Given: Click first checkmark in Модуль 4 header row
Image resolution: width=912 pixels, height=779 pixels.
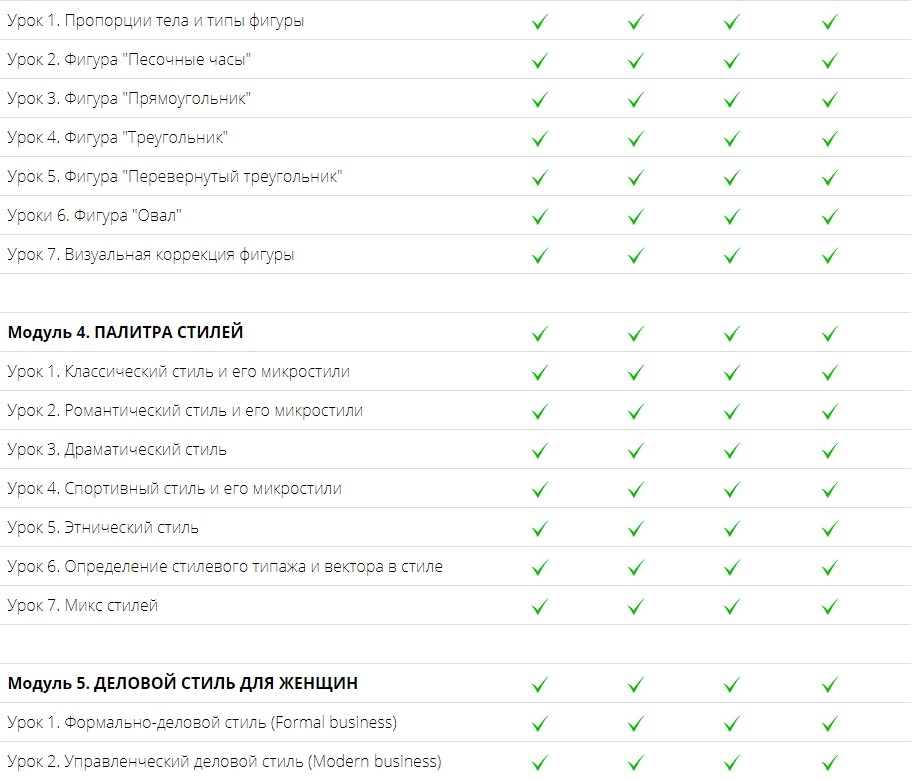Looking at the screenshot, I should tap(540, 334).
